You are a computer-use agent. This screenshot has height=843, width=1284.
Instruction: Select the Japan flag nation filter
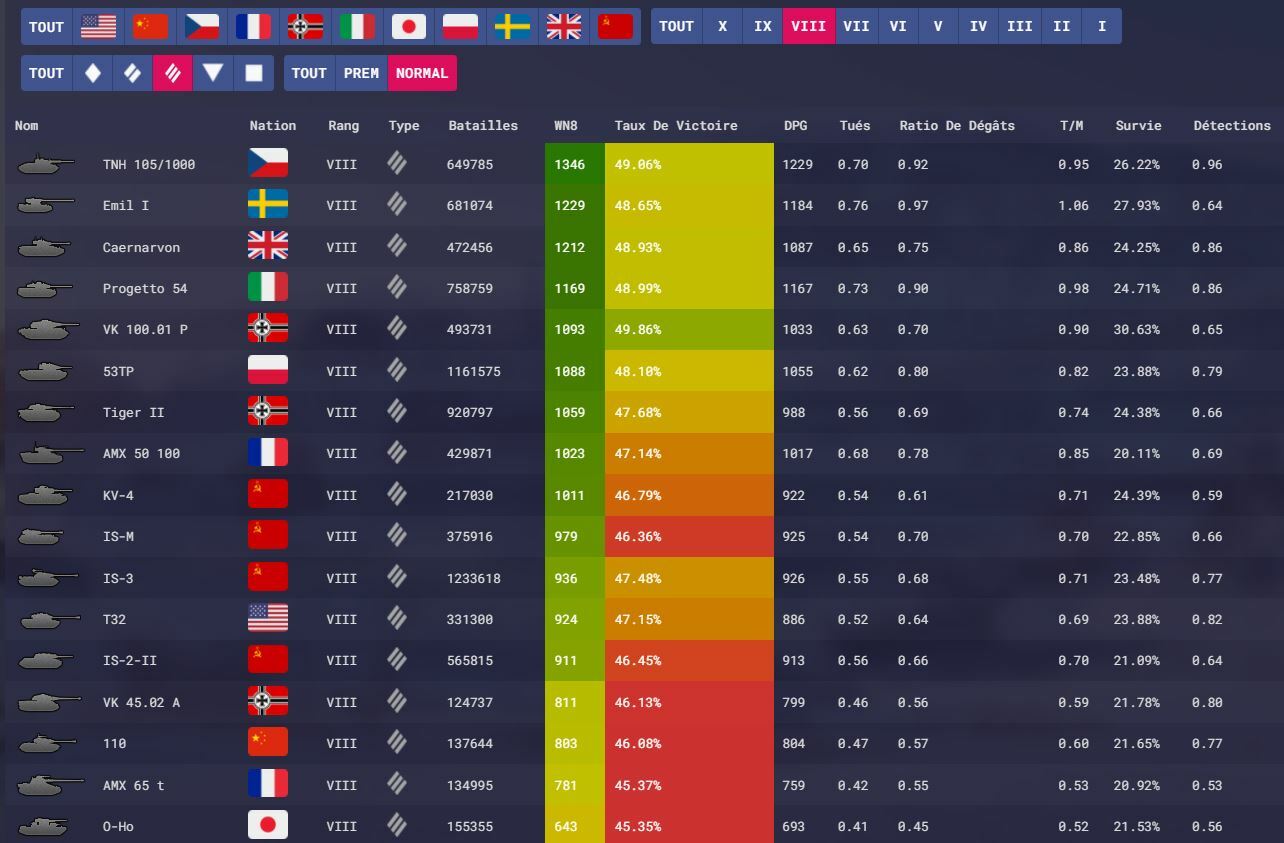tap(409, 27)
